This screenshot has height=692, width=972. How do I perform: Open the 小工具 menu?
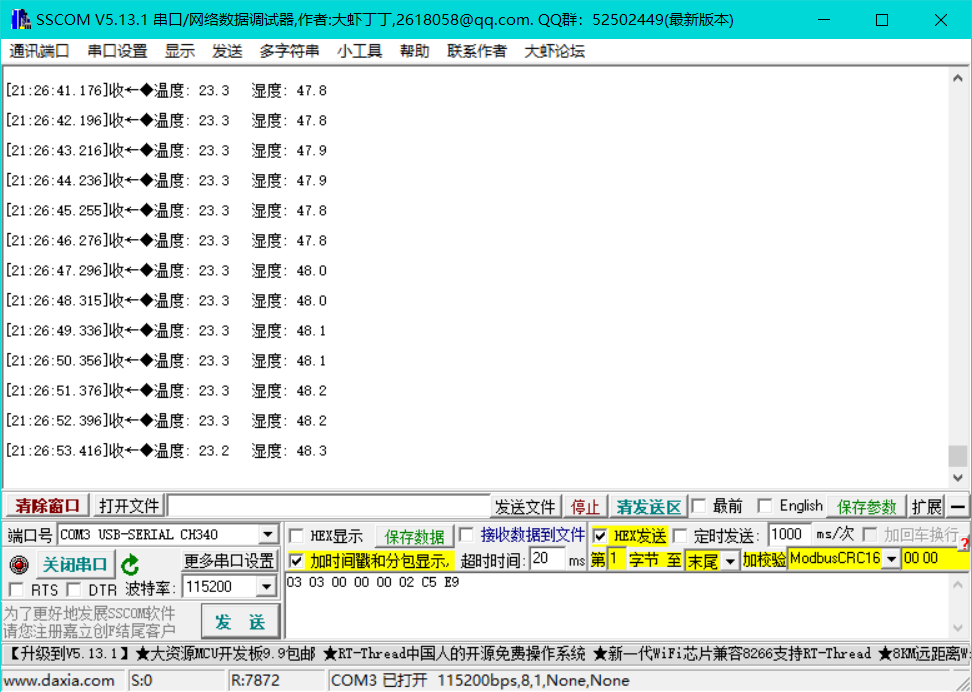click(360, 51)
